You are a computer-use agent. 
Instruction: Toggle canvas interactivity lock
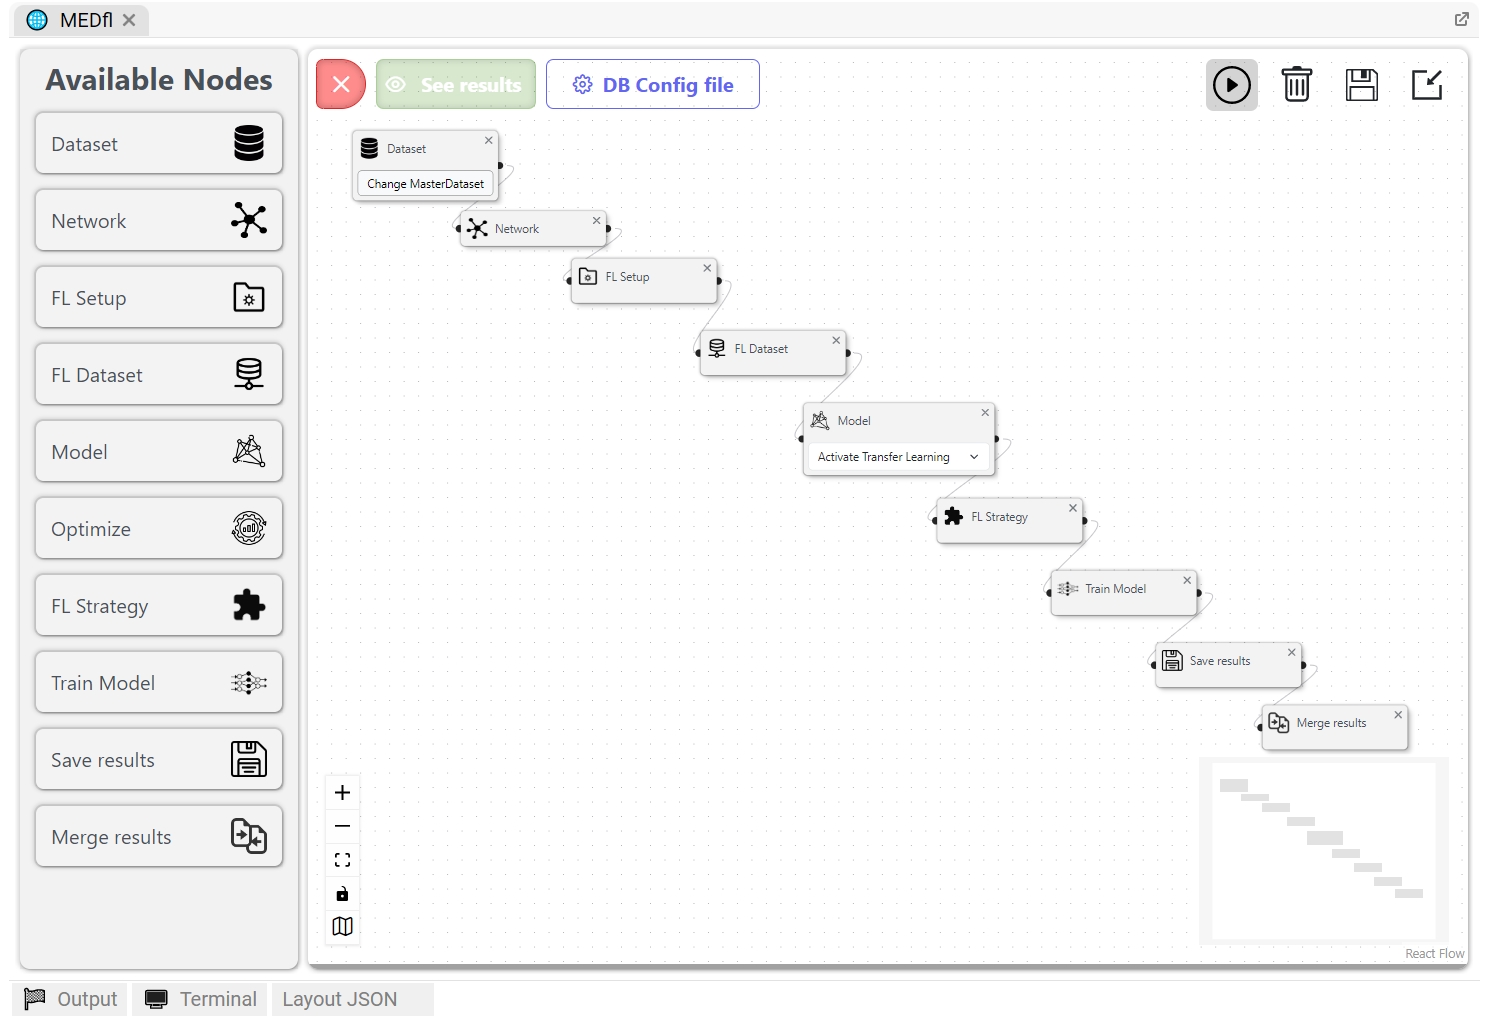[x=342, y=894]
